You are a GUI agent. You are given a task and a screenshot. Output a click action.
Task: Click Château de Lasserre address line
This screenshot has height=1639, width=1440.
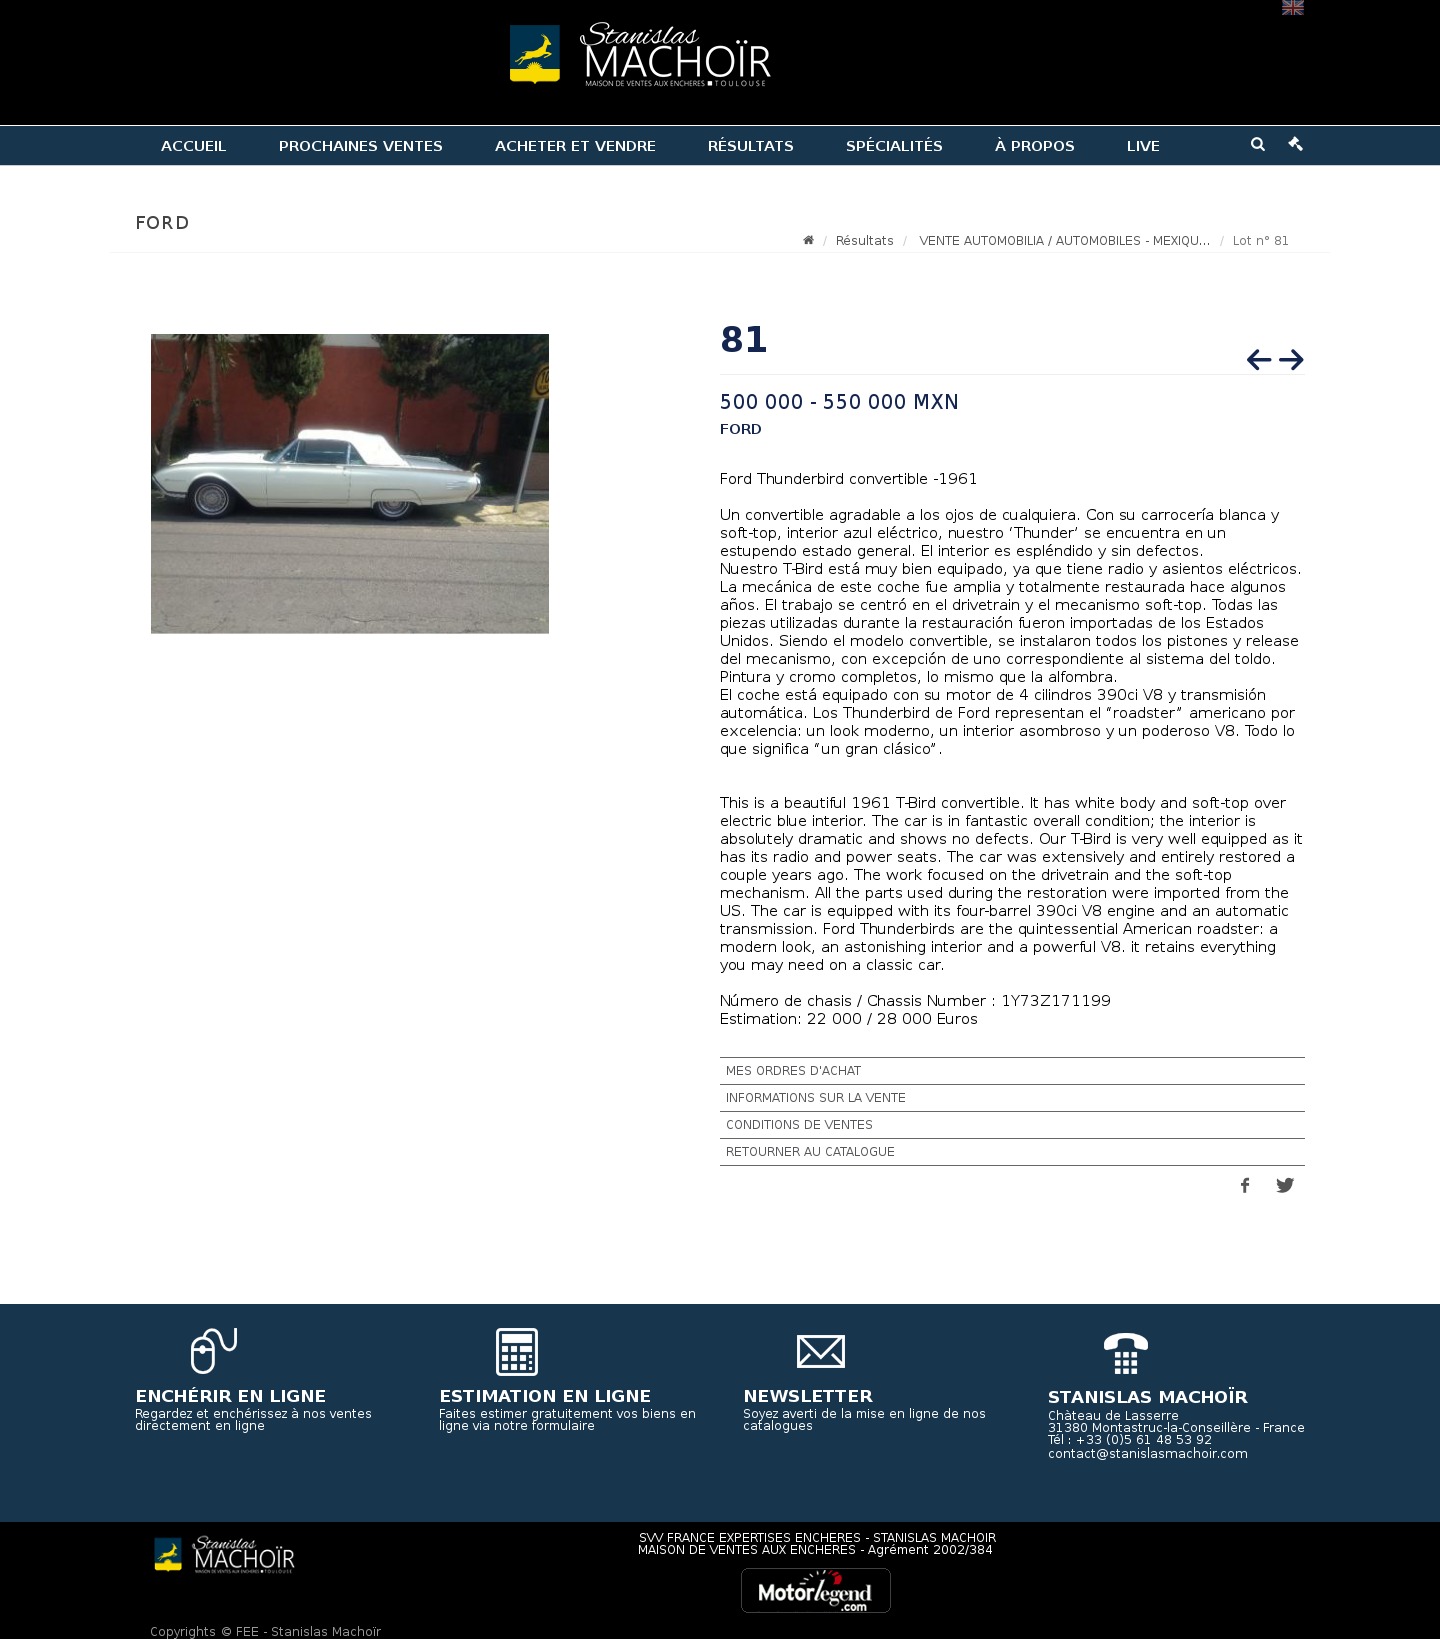point(1113,1416)
